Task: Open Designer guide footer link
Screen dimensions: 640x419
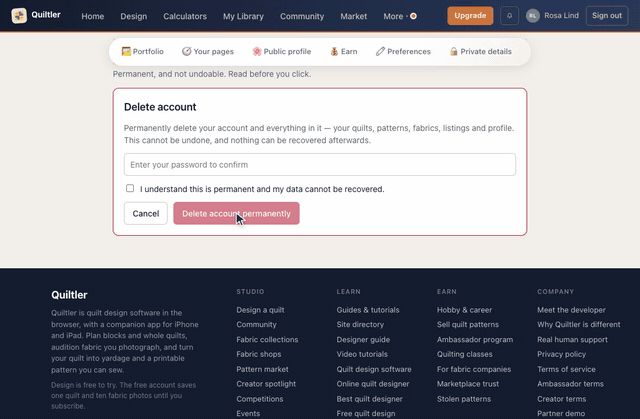Action: point(363,339)
